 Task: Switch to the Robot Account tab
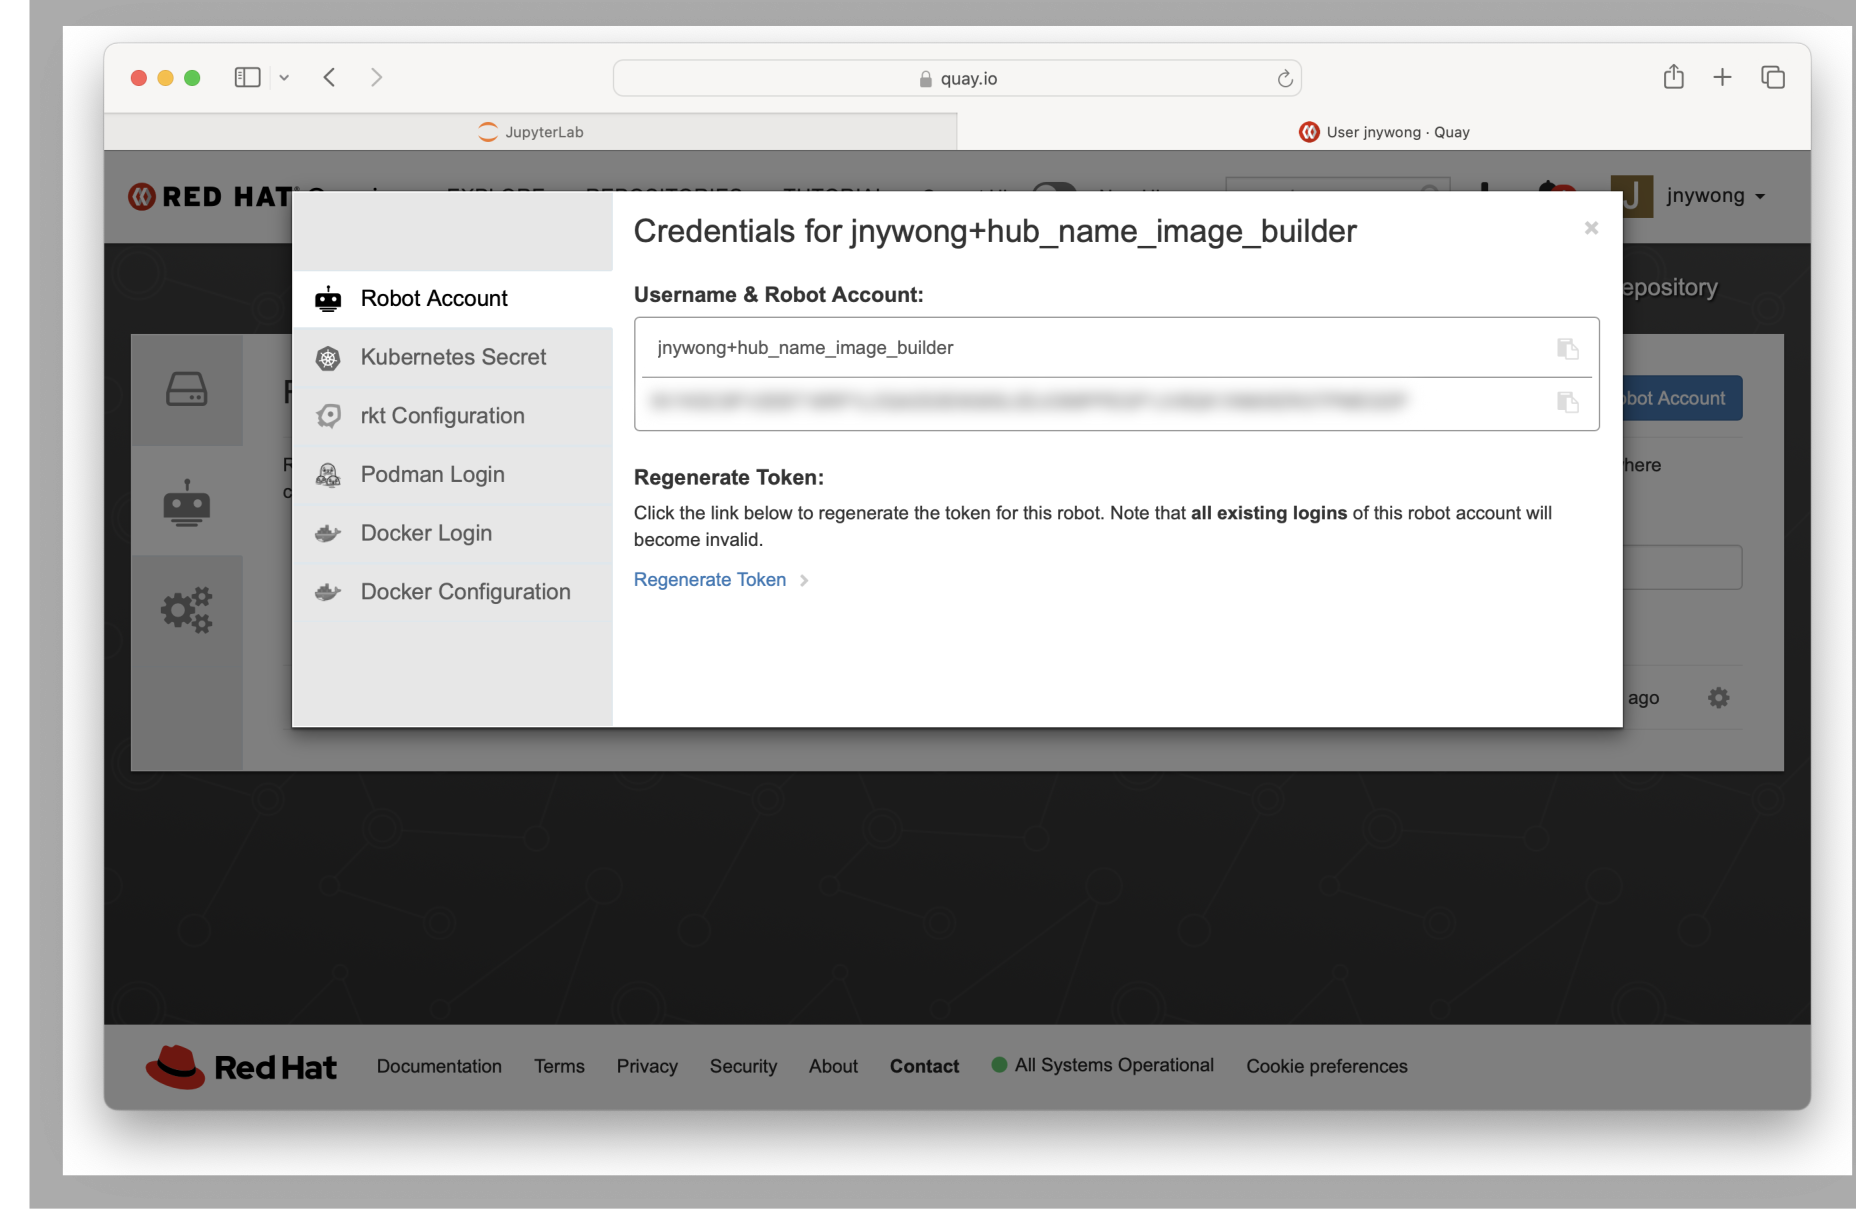(434, 298)
